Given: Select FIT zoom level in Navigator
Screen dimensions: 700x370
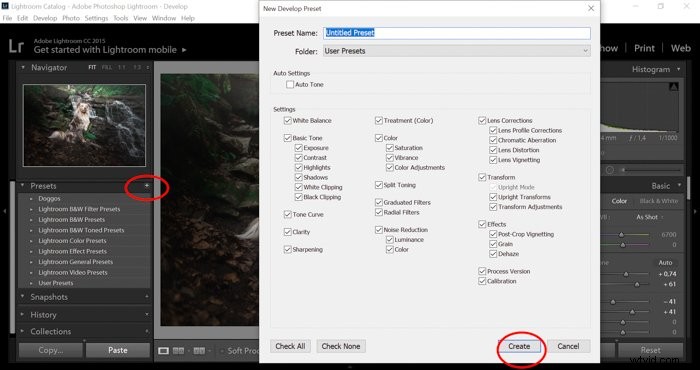Looking at the screenshot, I should (92, 67).
